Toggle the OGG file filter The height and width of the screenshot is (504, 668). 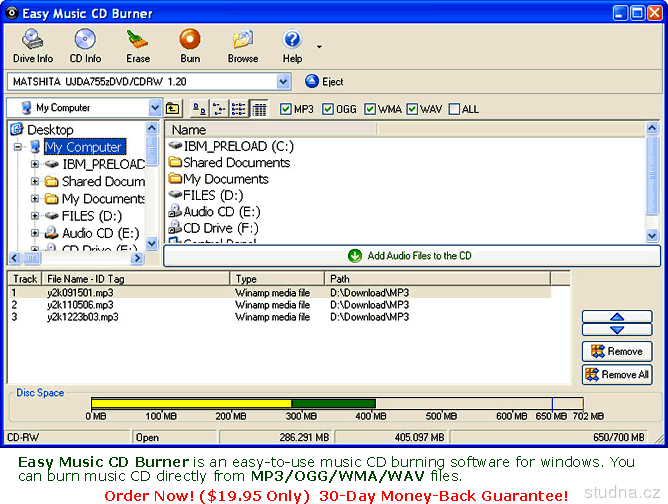pyautogui.click(x=329, y=108)
